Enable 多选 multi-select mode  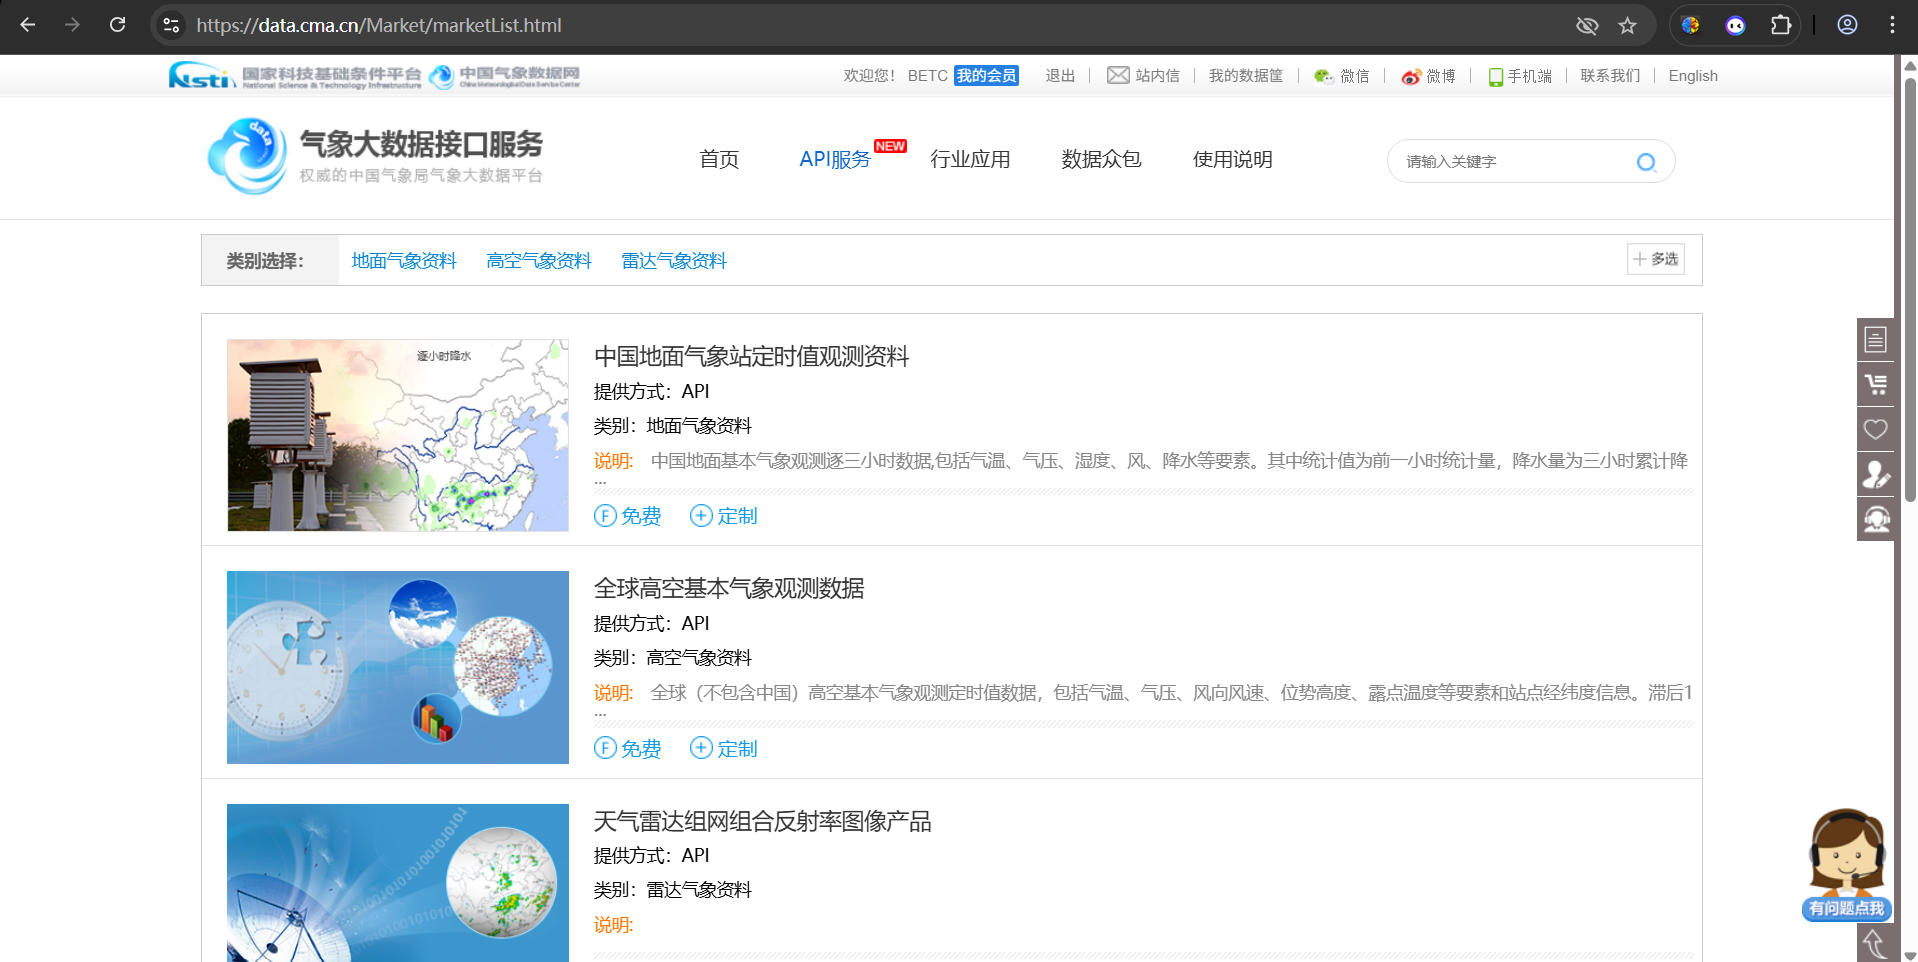click(1656, 259)
